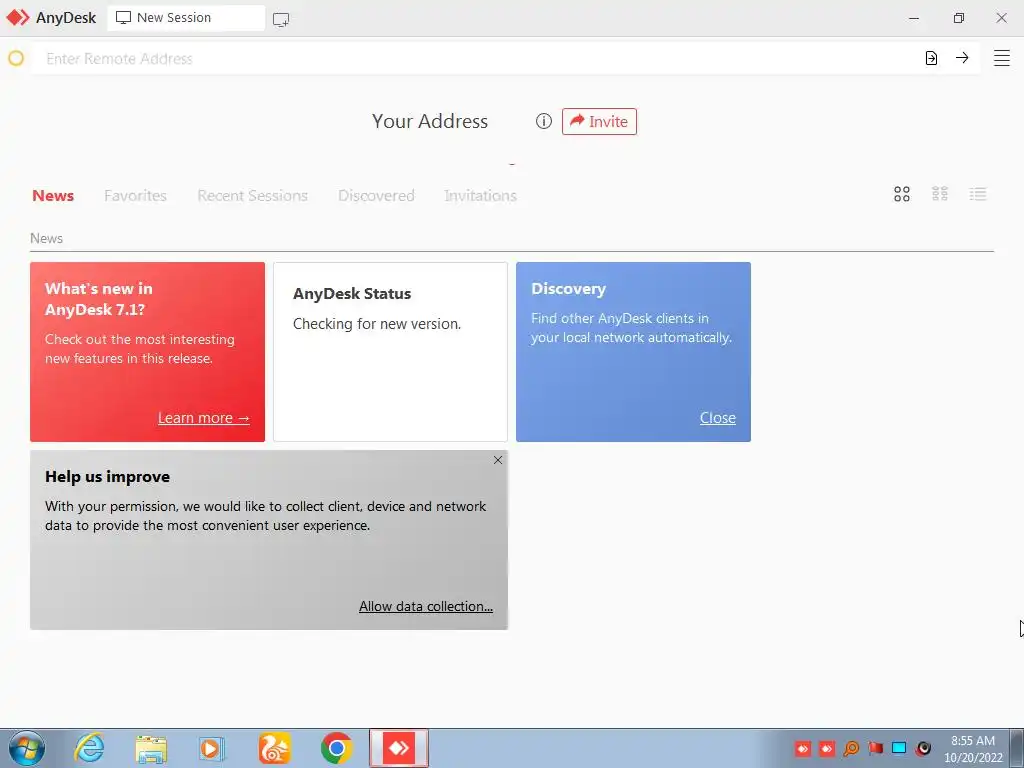Image resolution: width=1024 pixels, height=768 pixels.
Task: Open the Recent Sessions tab
Action: [x=252, y=195]
